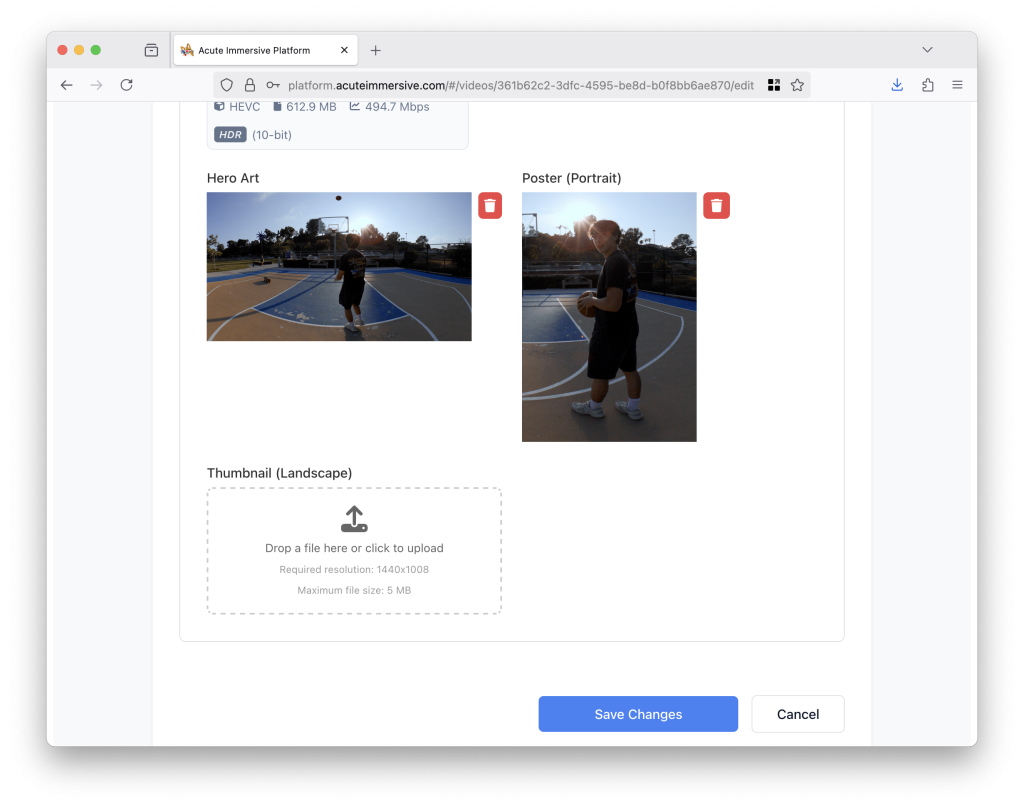Click the 494.7 Mbps bitrate value
The height and width of the screenshot is (808, 1024).
pyautogui.click(x=397, y=106)
